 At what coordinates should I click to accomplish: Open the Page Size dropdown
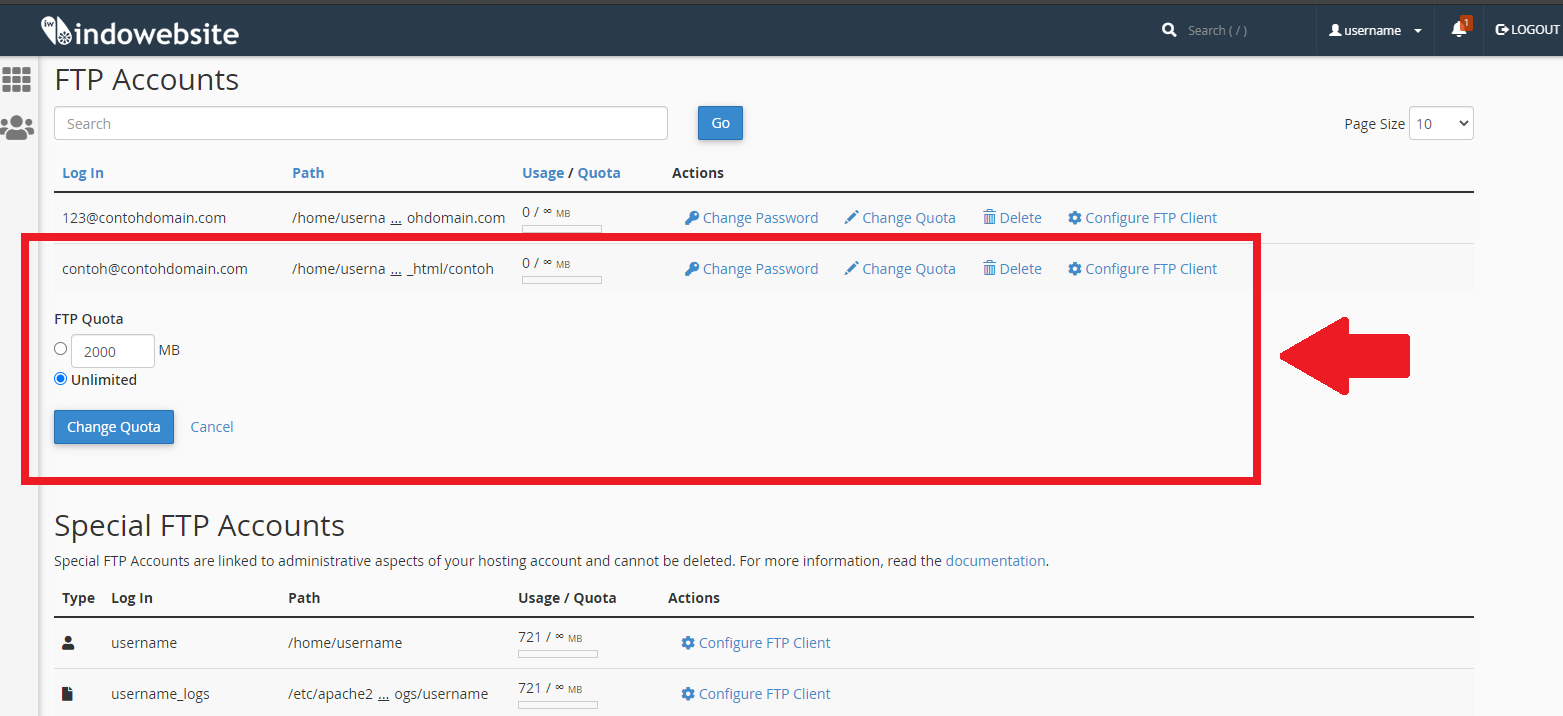pyautogui.click(x=1440, y=124)
